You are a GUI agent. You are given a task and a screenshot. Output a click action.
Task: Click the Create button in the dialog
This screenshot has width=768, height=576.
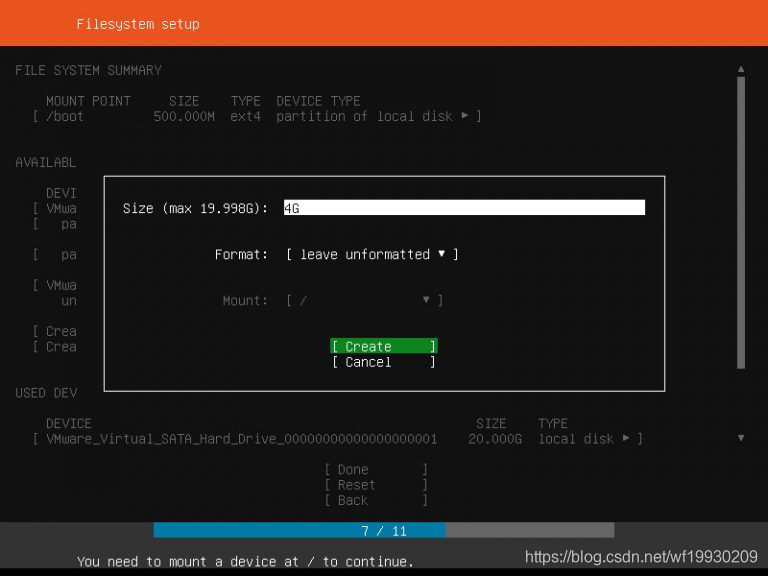click(x=384, y=346)
